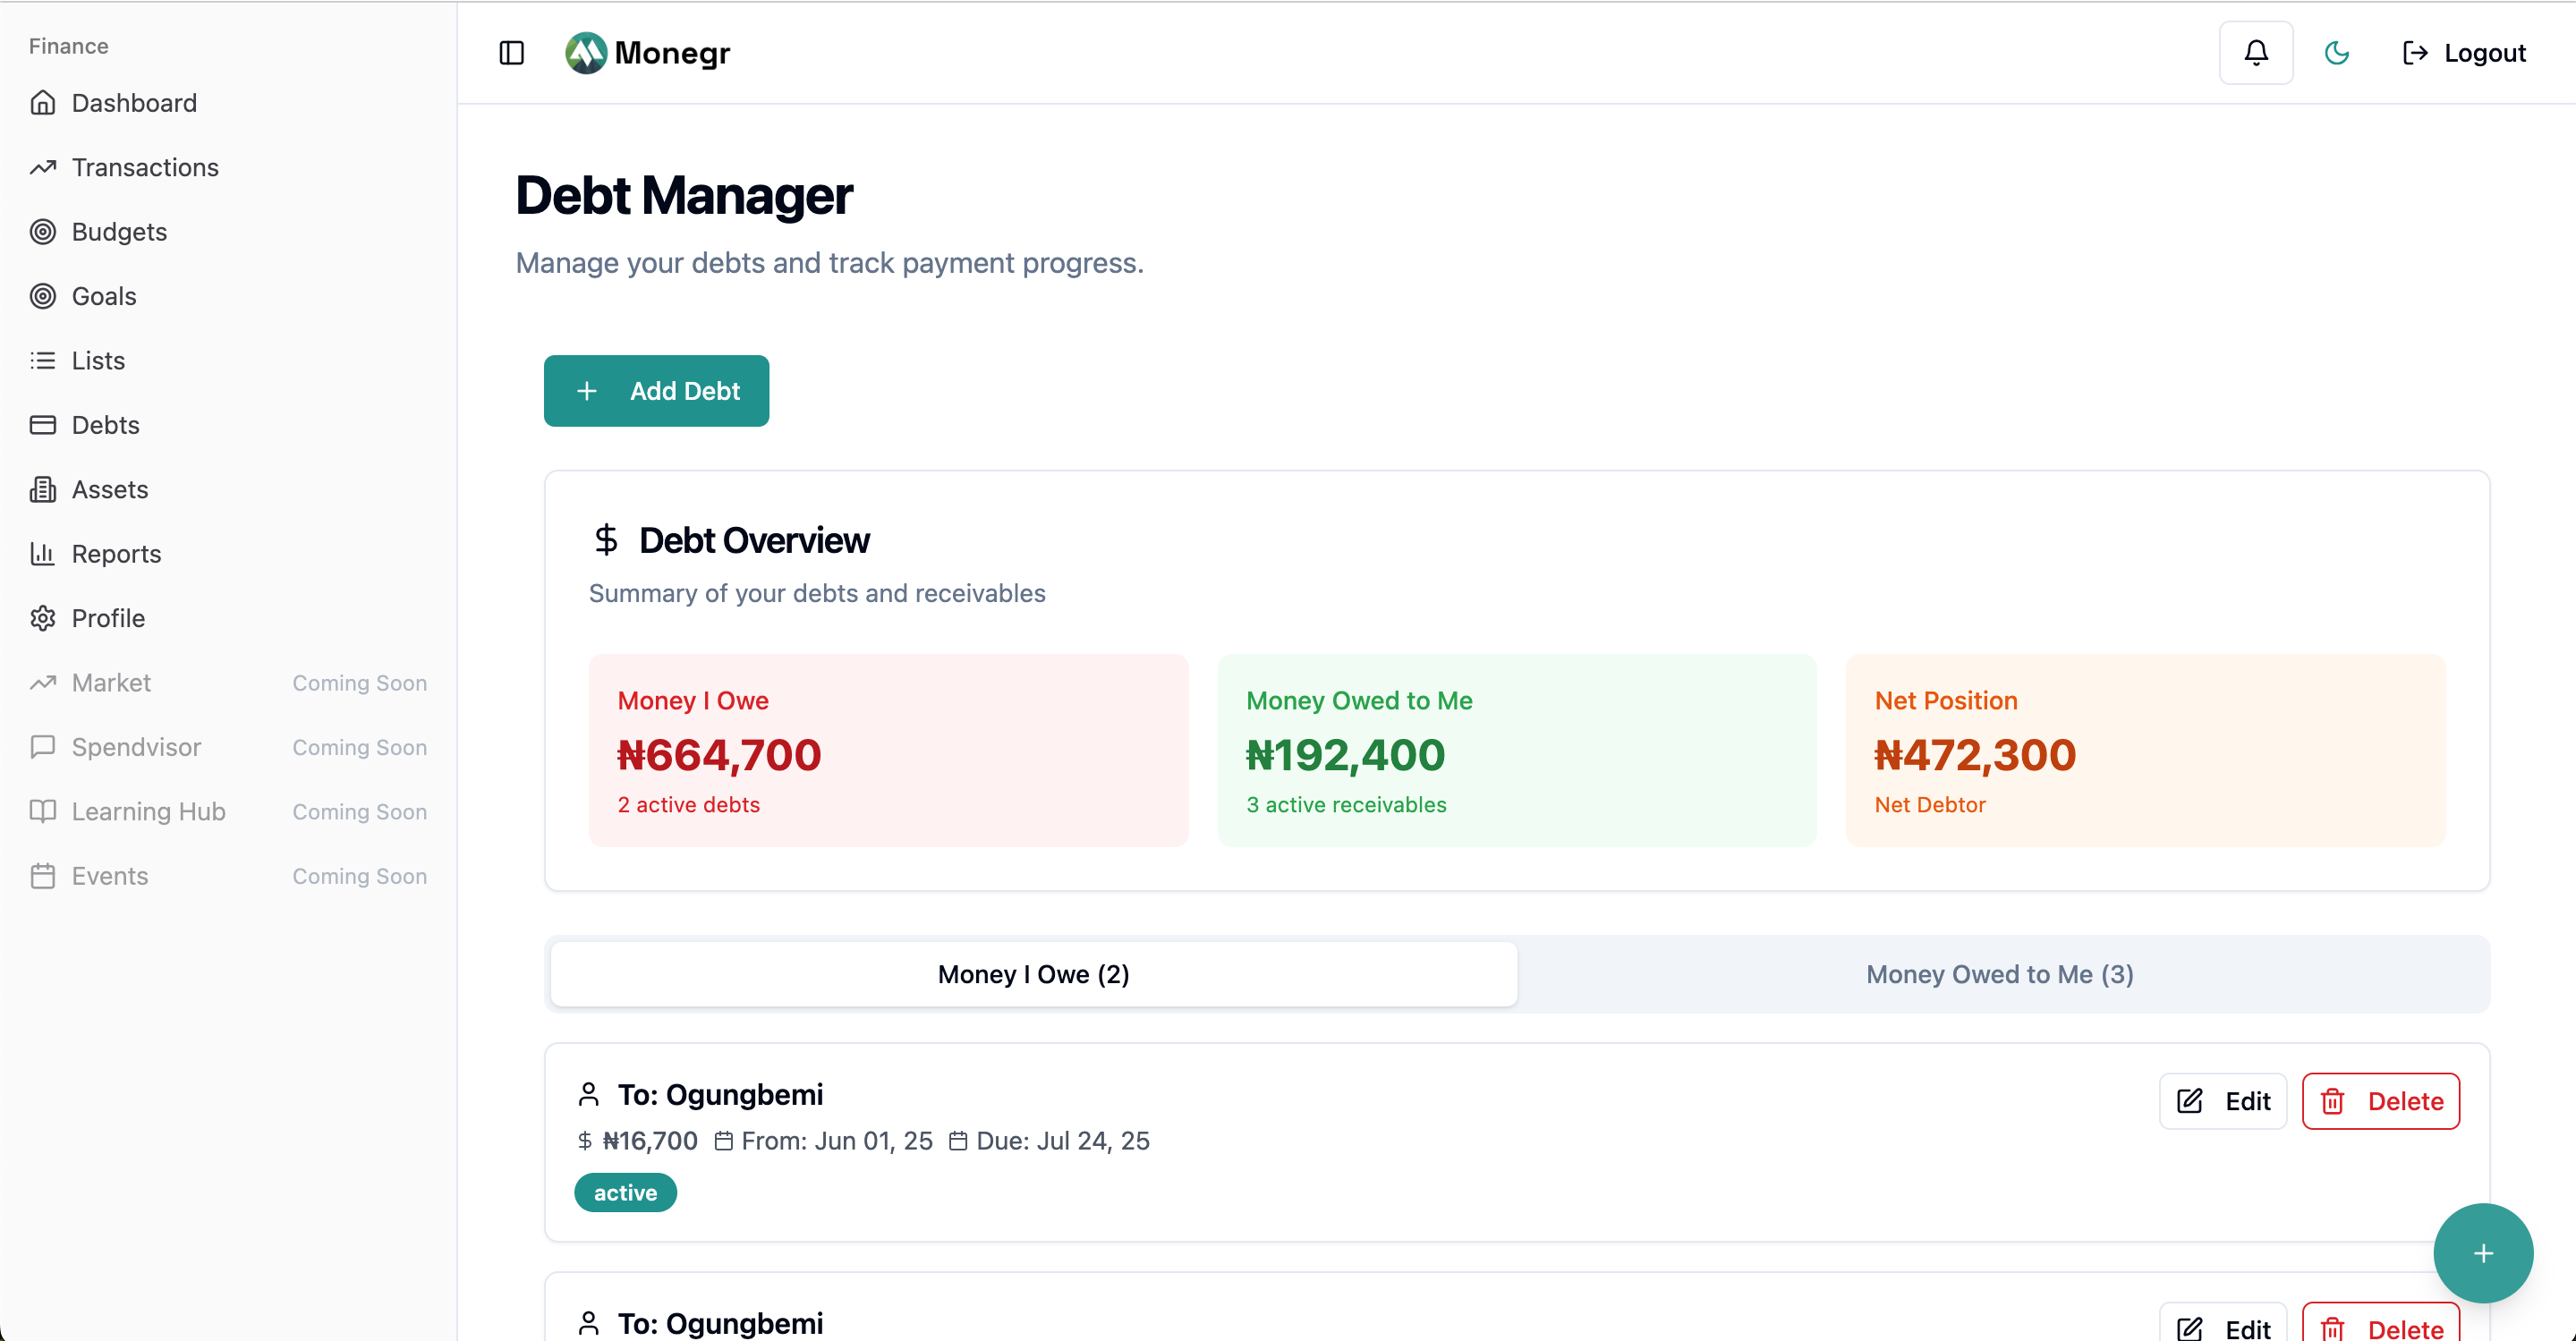
Task: Navigate to Goals in the sidebar
Action: pyautogui.click(x=104, y=296)
